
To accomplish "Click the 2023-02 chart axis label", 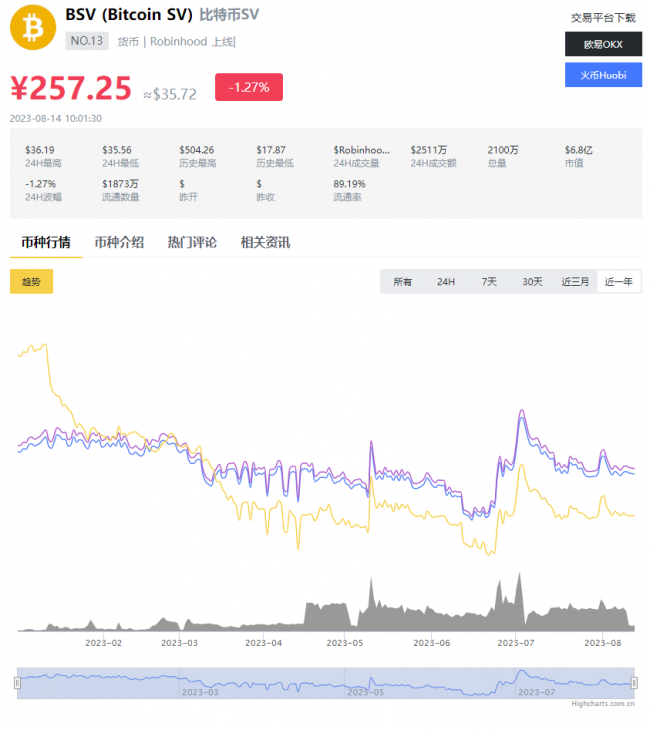I will (103, 643).
